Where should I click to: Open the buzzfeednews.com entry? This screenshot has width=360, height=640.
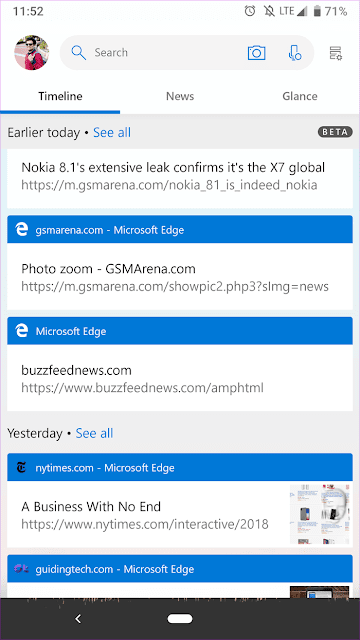76,370
